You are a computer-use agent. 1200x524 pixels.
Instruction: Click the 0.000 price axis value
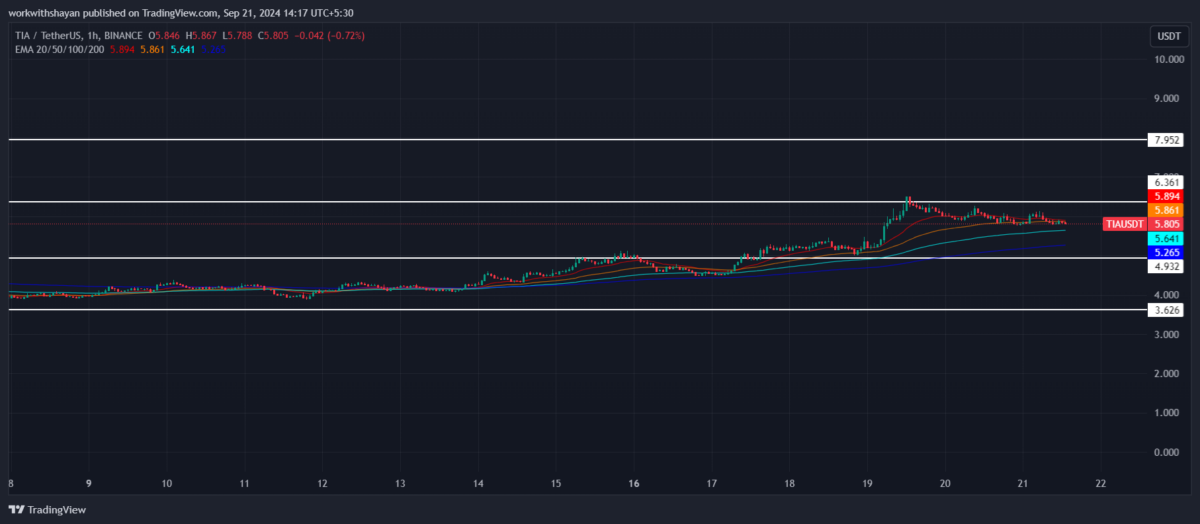click(1168, 452)
